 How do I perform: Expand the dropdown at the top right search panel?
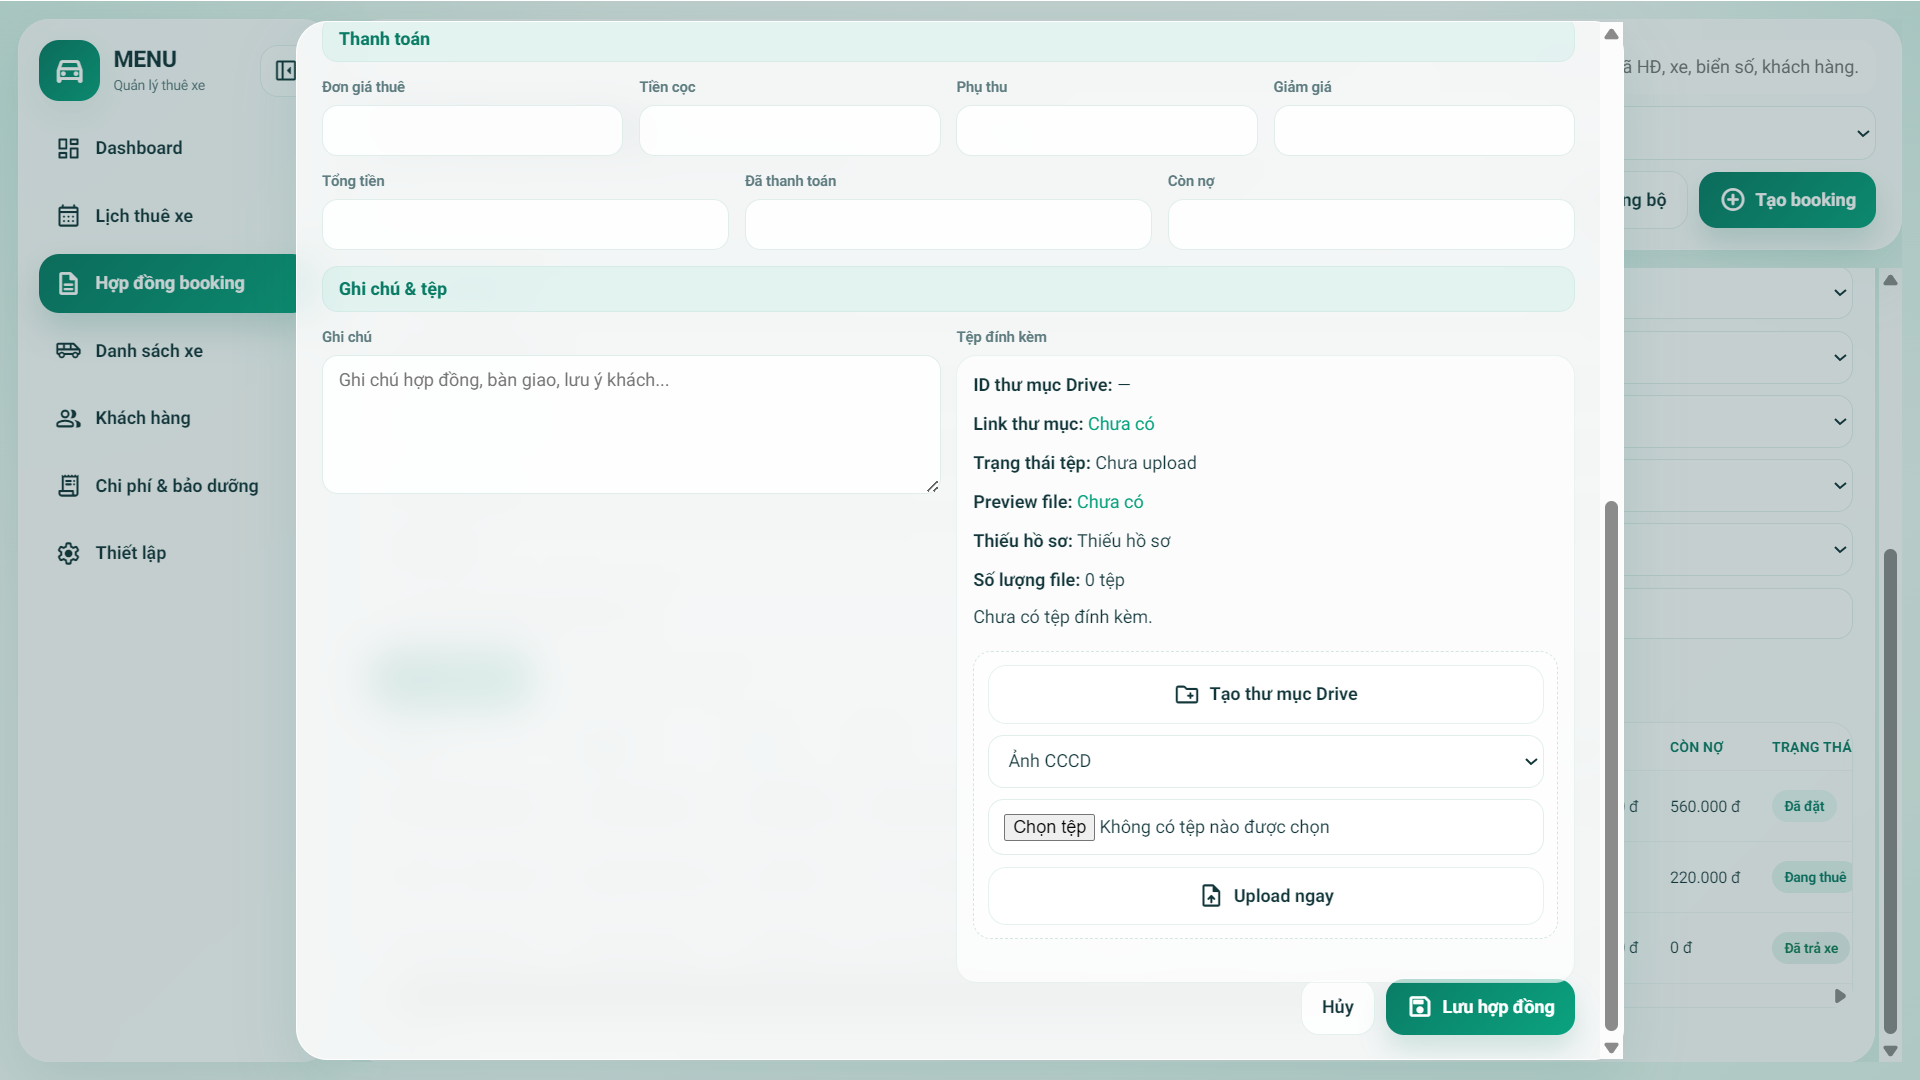tap(1863, 132)
